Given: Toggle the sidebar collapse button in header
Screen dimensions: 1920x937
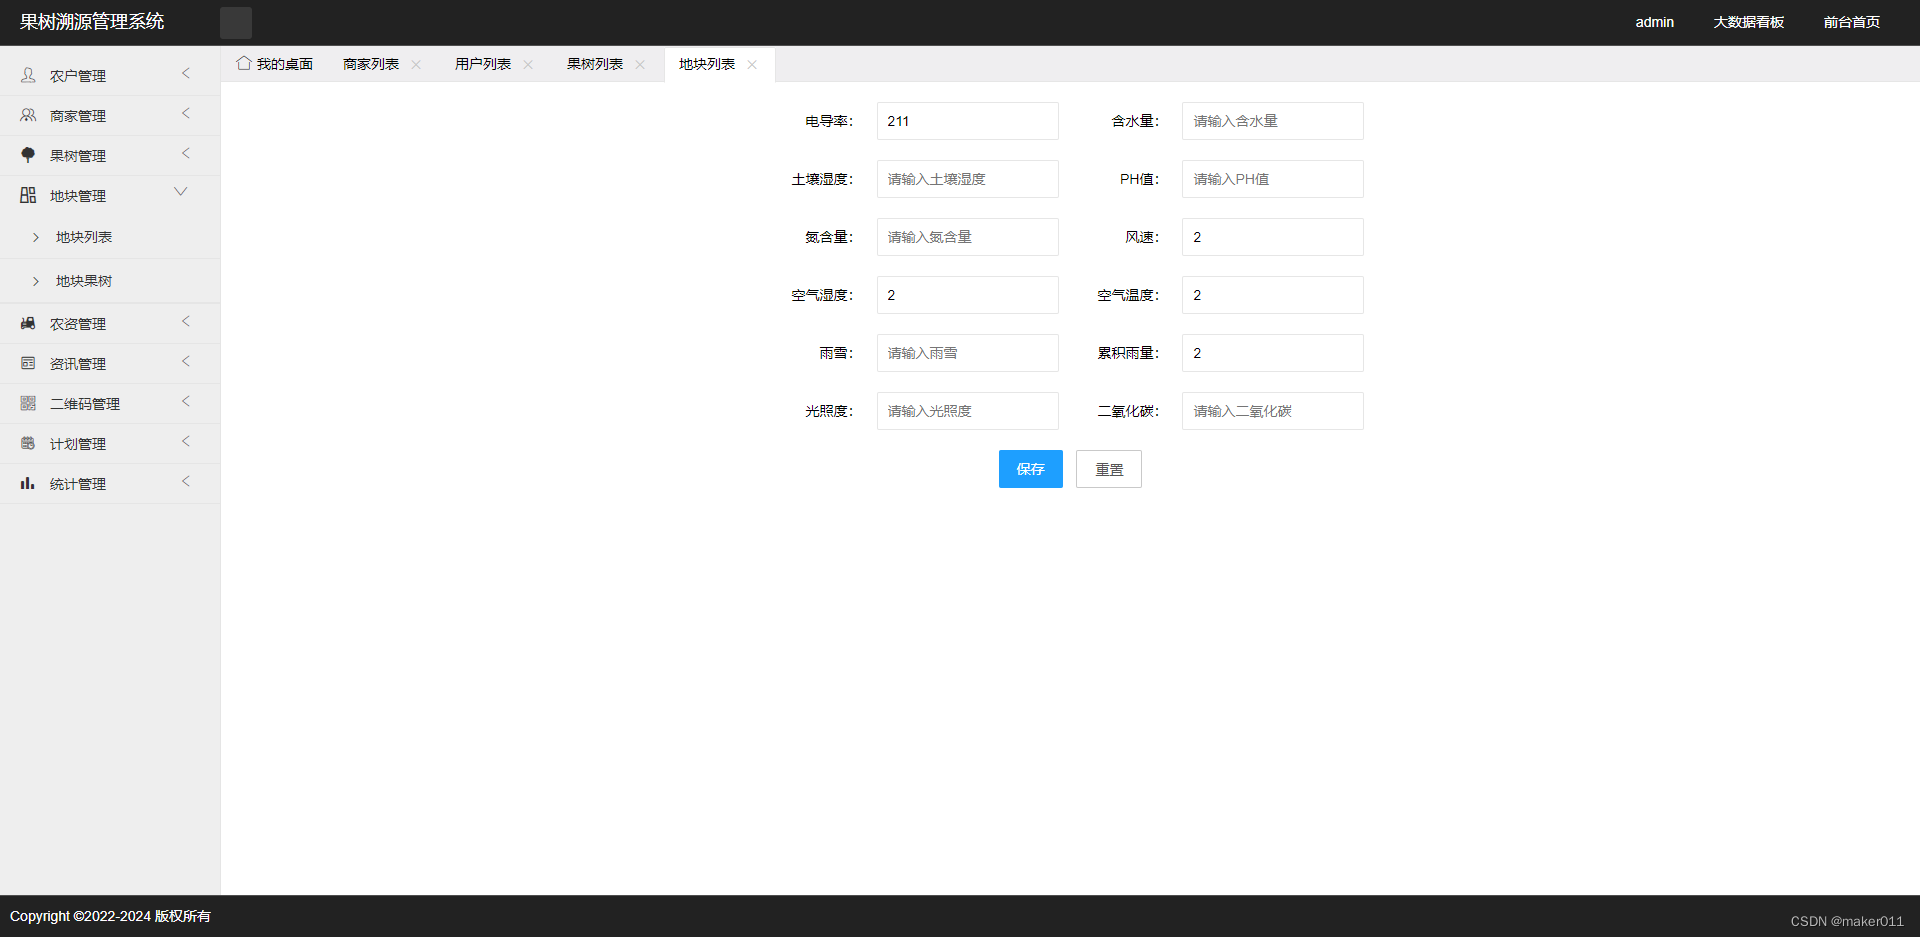Looking at the screenshot, I should (236, 23).
